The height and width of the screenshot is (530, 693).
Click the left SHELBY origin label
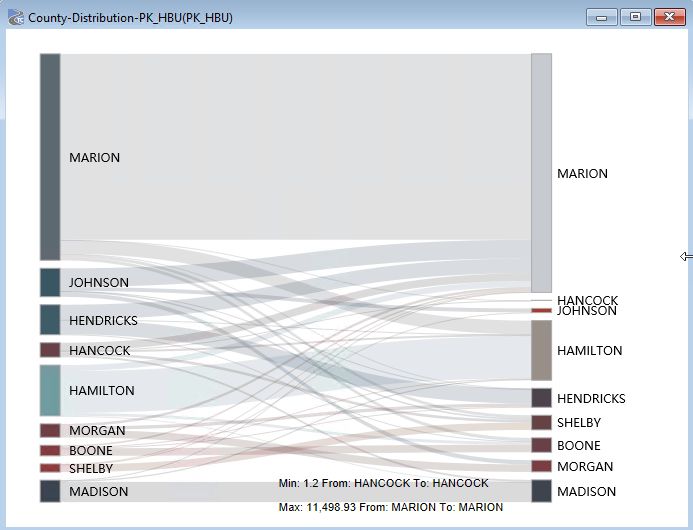(x=91, y=469)
